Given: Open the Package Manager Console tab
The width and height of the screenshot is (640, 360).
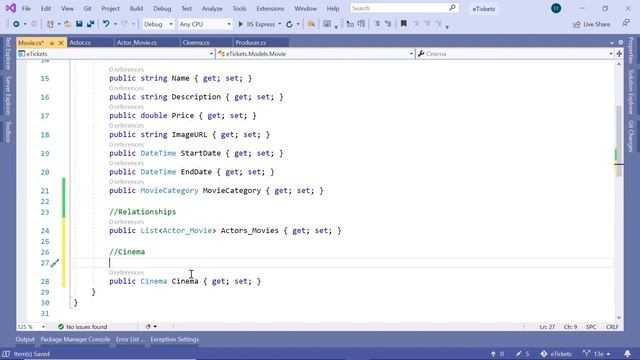Looking at the screenshot, I should 75,340.
